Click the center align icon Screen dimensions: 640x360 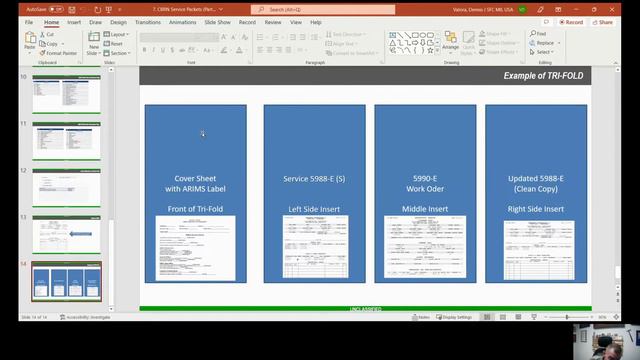(x=269, y=50)
